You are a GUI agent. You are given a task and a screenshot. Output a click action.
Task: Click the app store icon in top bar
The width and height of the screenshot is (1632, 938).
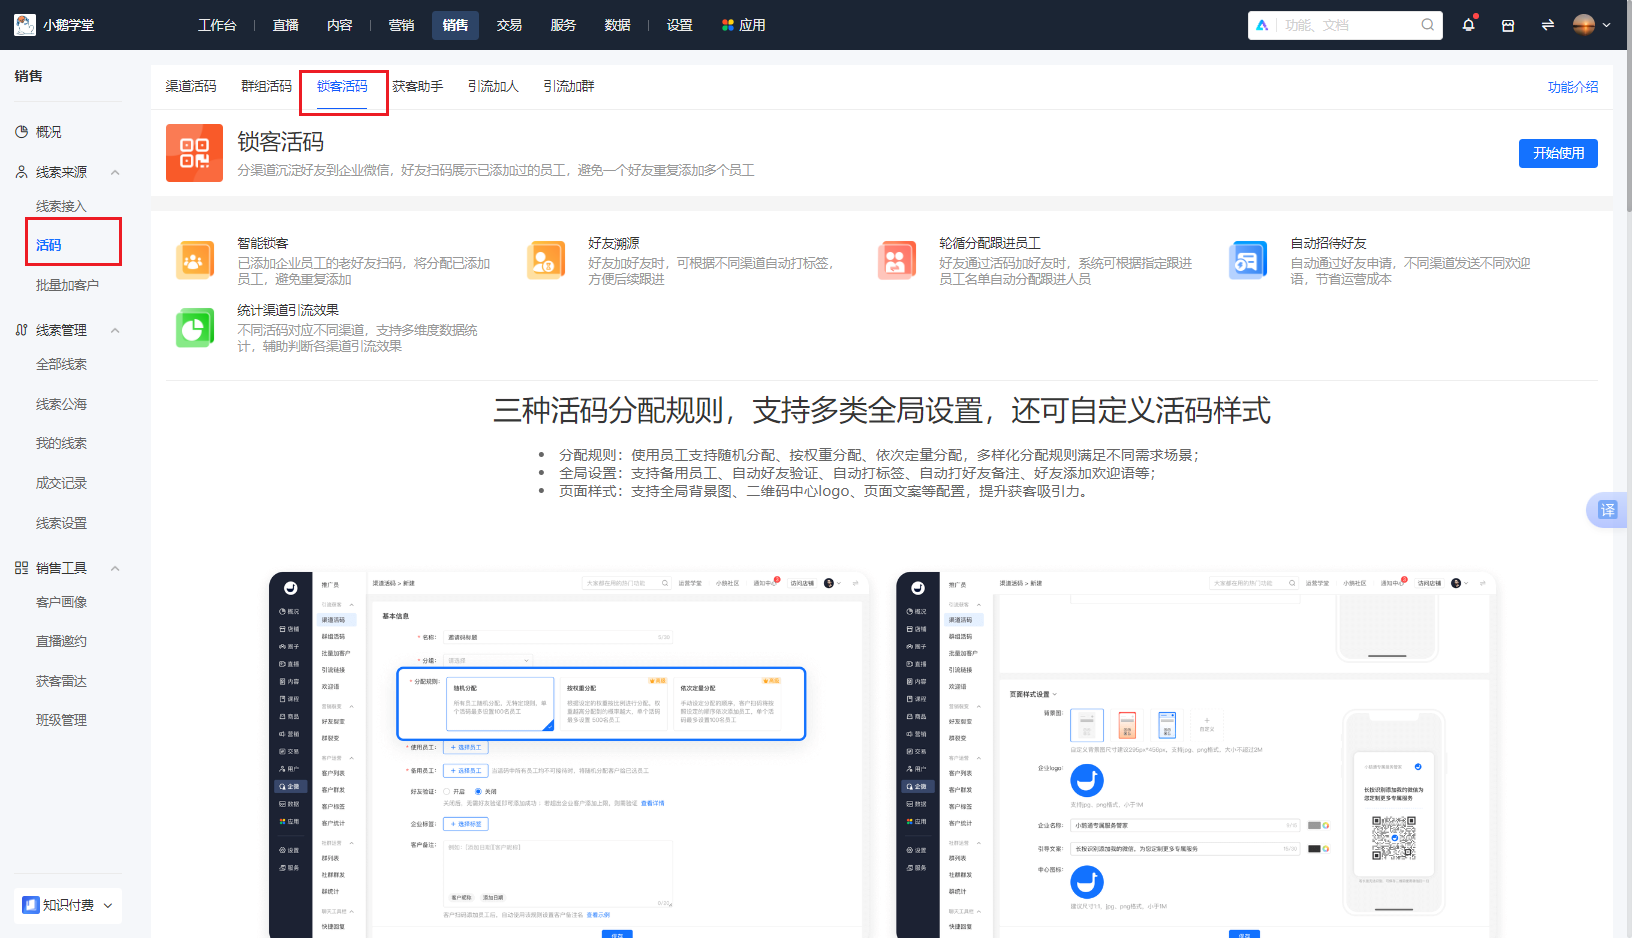(x=1507, y=24)
